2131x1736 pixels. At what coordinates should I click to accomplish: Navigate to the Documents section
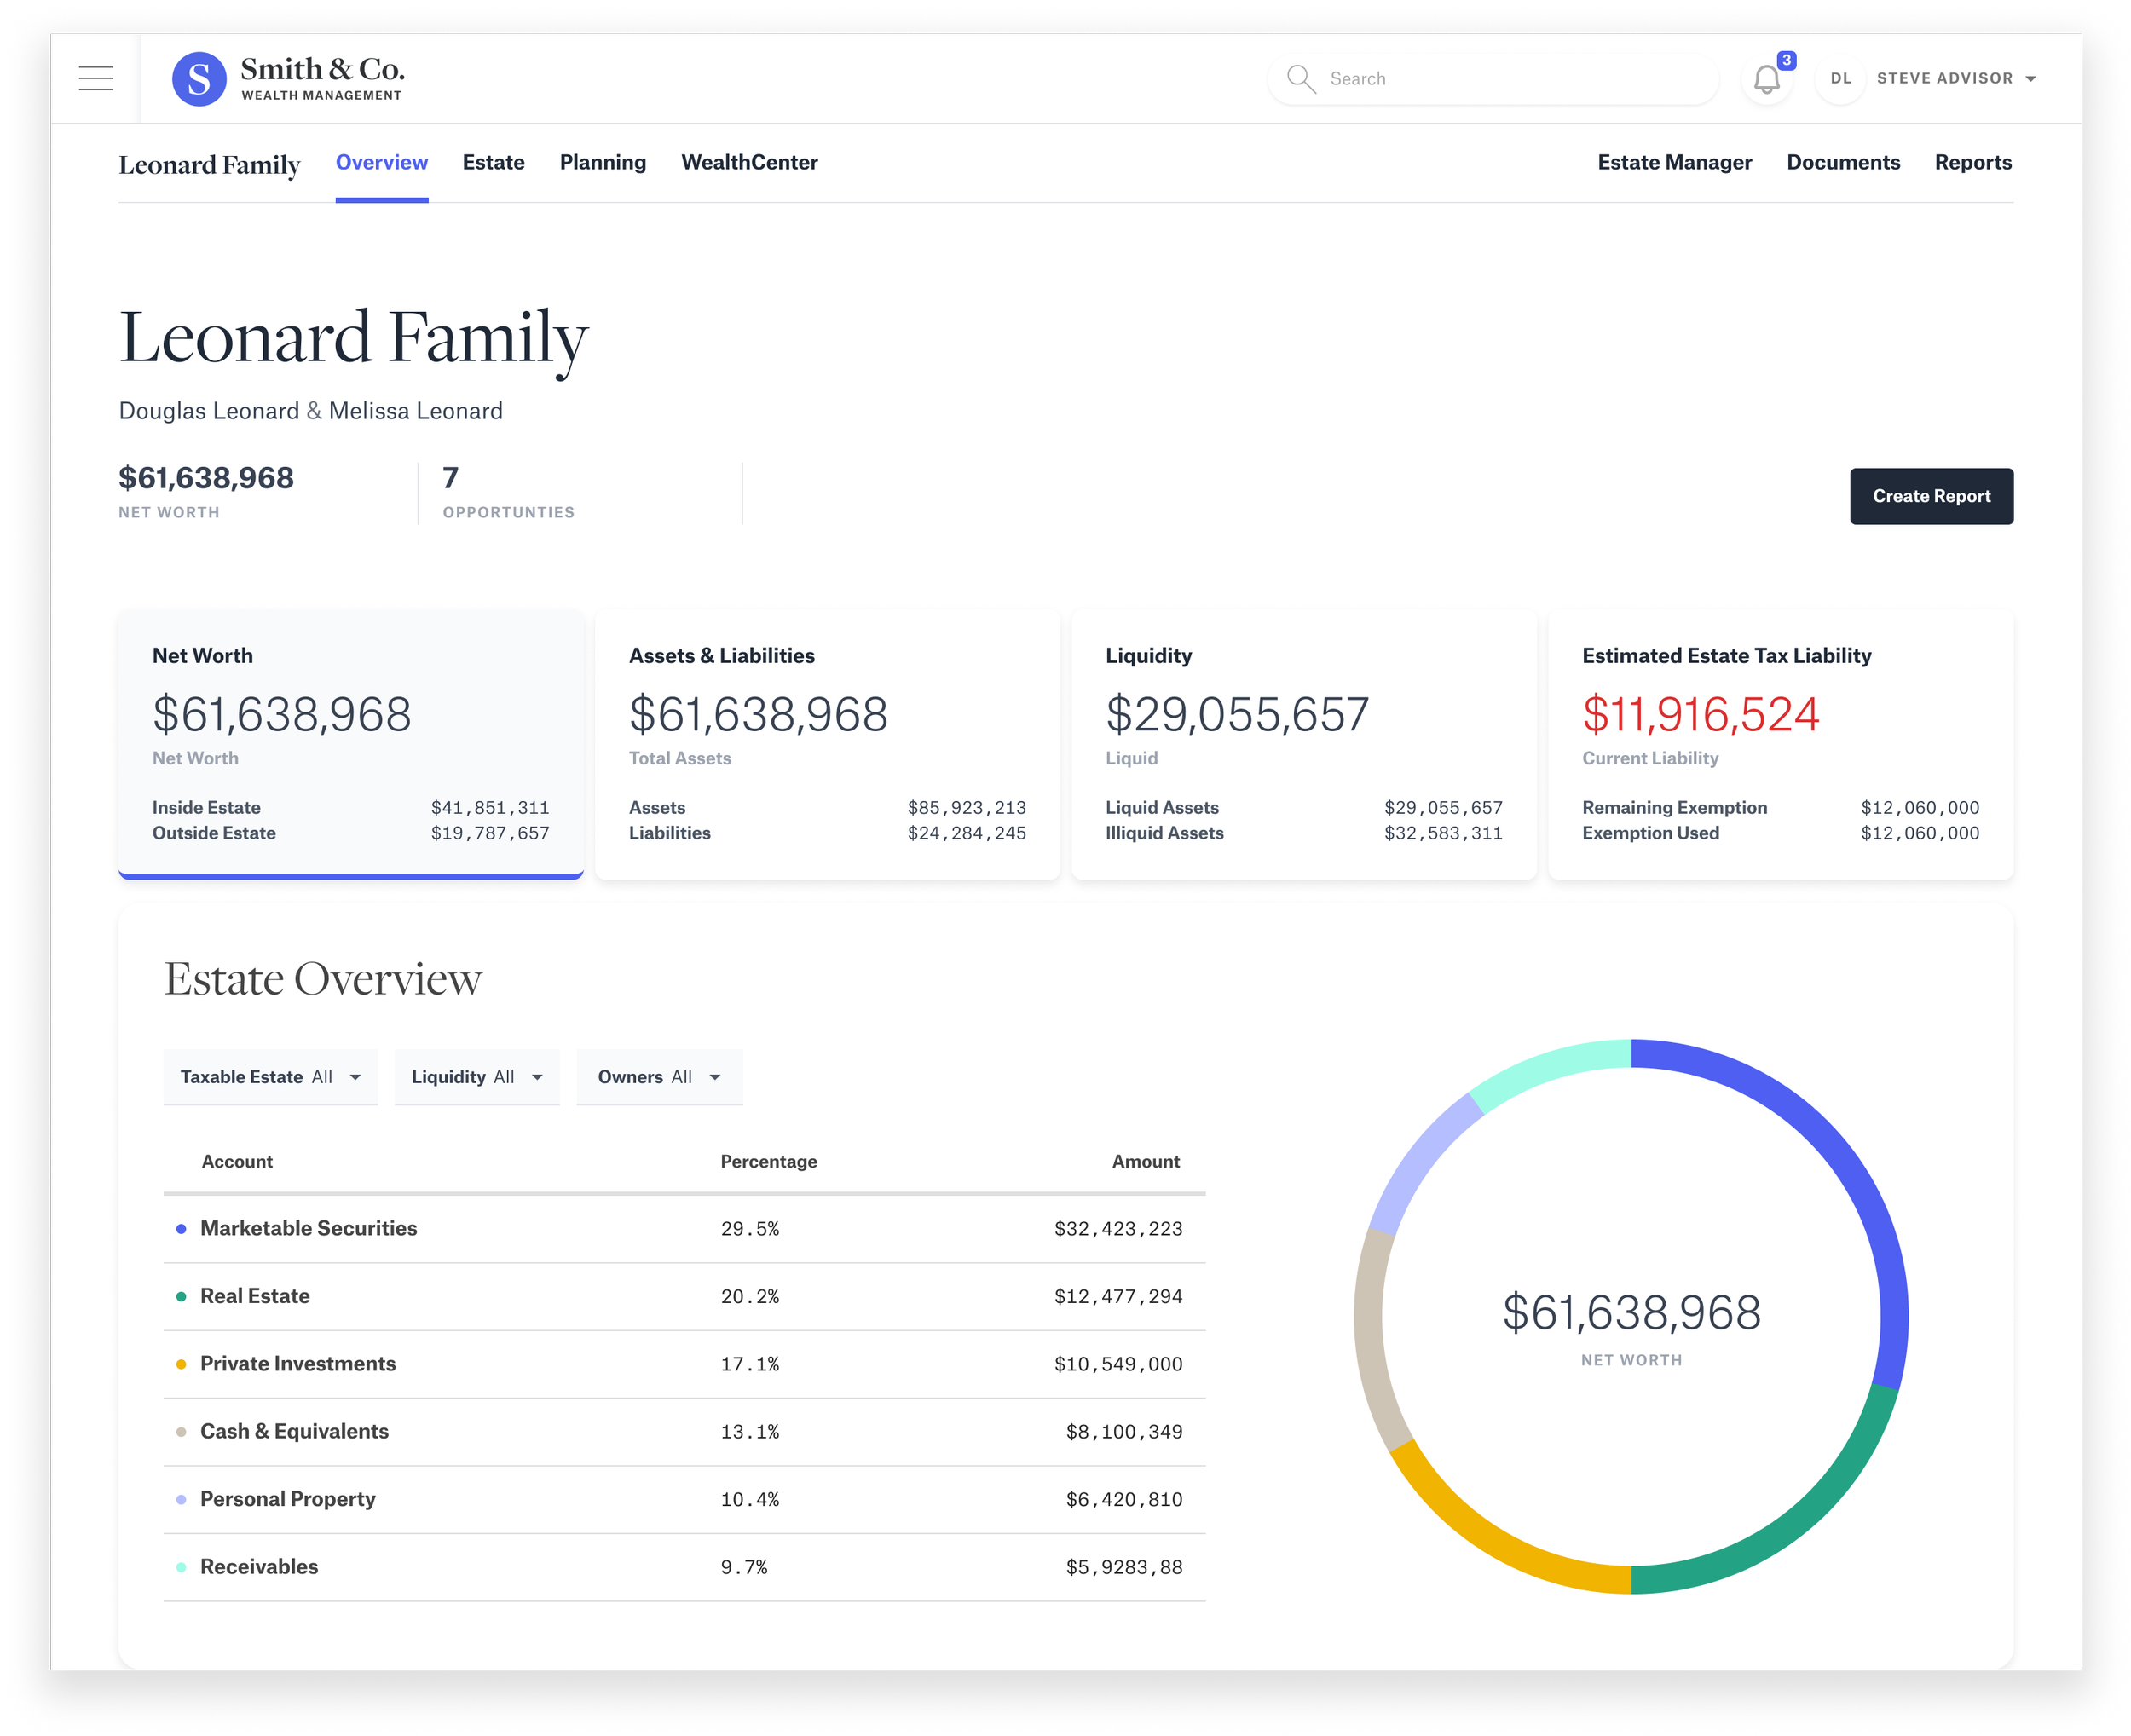[x=1843, y=162]
